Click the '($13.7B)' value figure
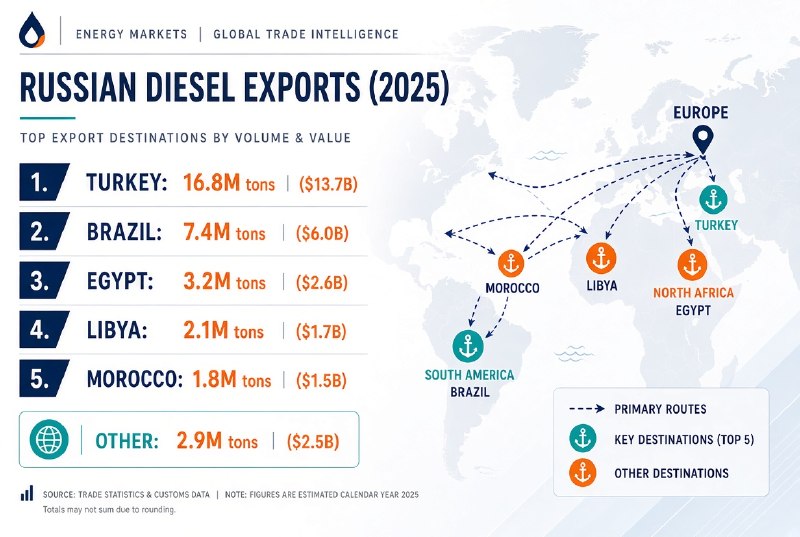This screenshot has width=800, height=537. pyautogui.click(x=329, y=184)
